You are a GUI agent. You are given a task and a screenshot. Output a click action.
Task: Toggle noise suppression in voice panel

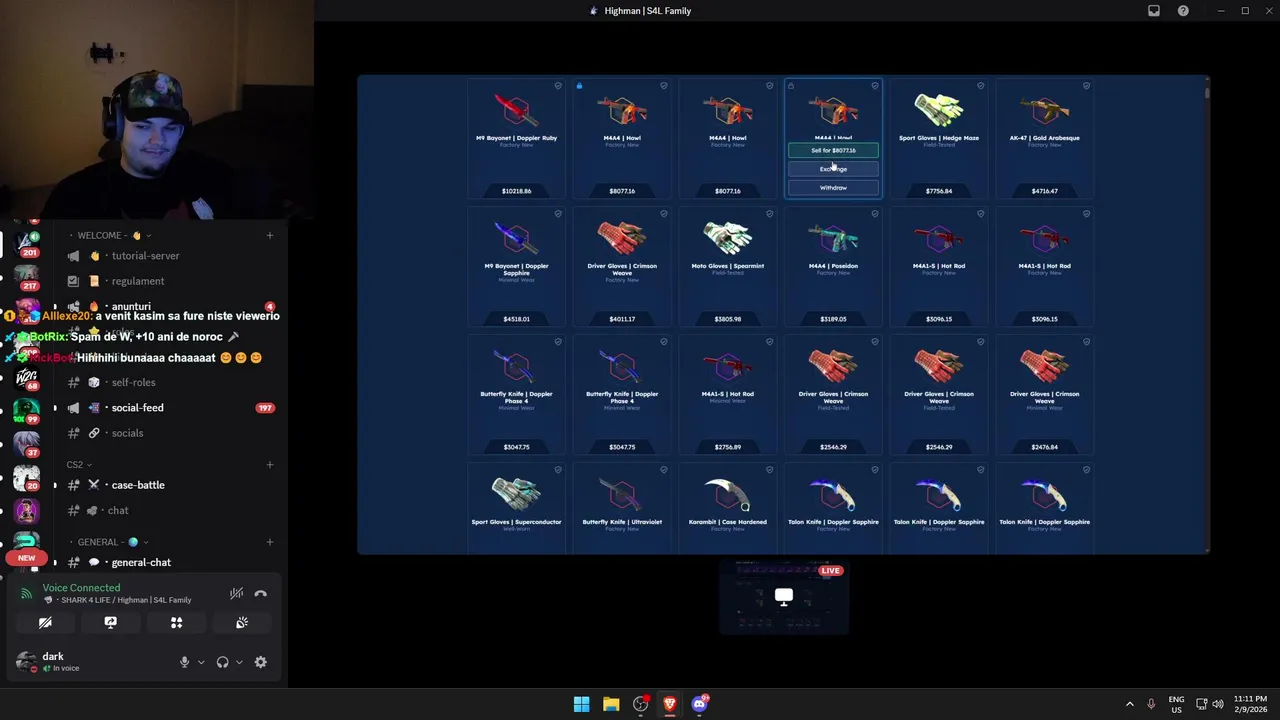click(x=236, y=593)
